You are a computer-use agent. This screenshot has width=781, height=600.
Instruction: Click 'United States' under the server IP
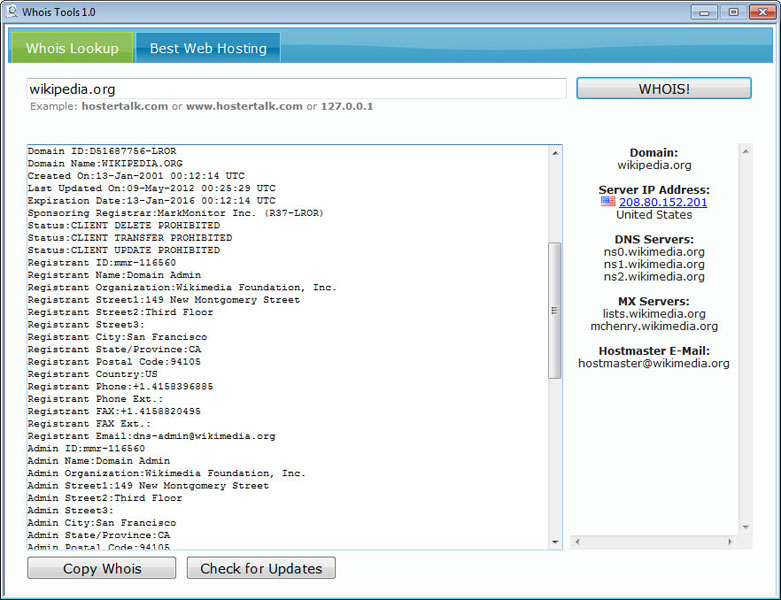point(654,215)
